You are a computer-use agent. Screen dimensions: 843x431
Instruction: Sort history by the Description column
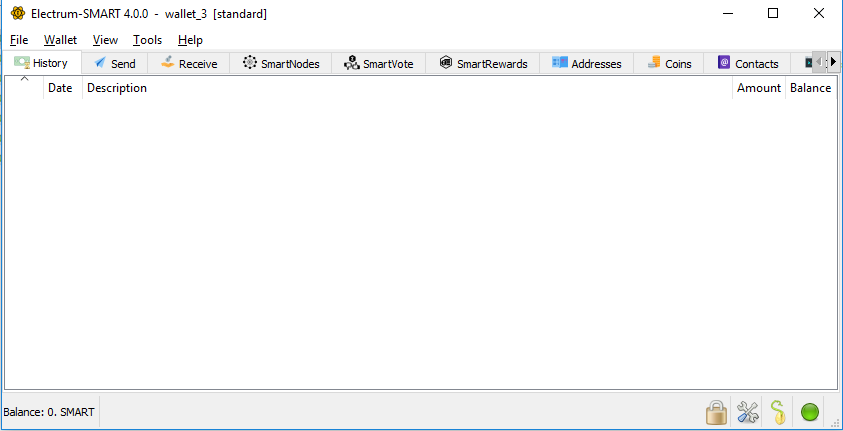[407, 88]
